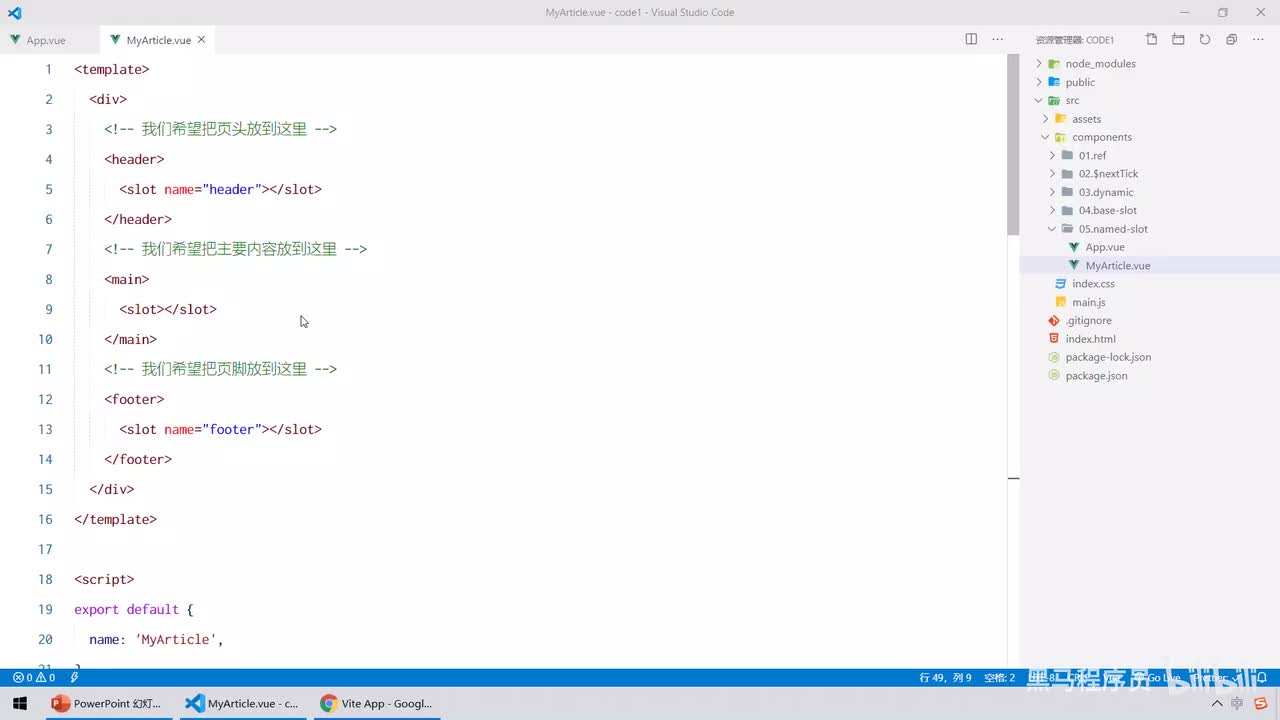Collapse the 05.named-slot folder

tap(1113, 229)
